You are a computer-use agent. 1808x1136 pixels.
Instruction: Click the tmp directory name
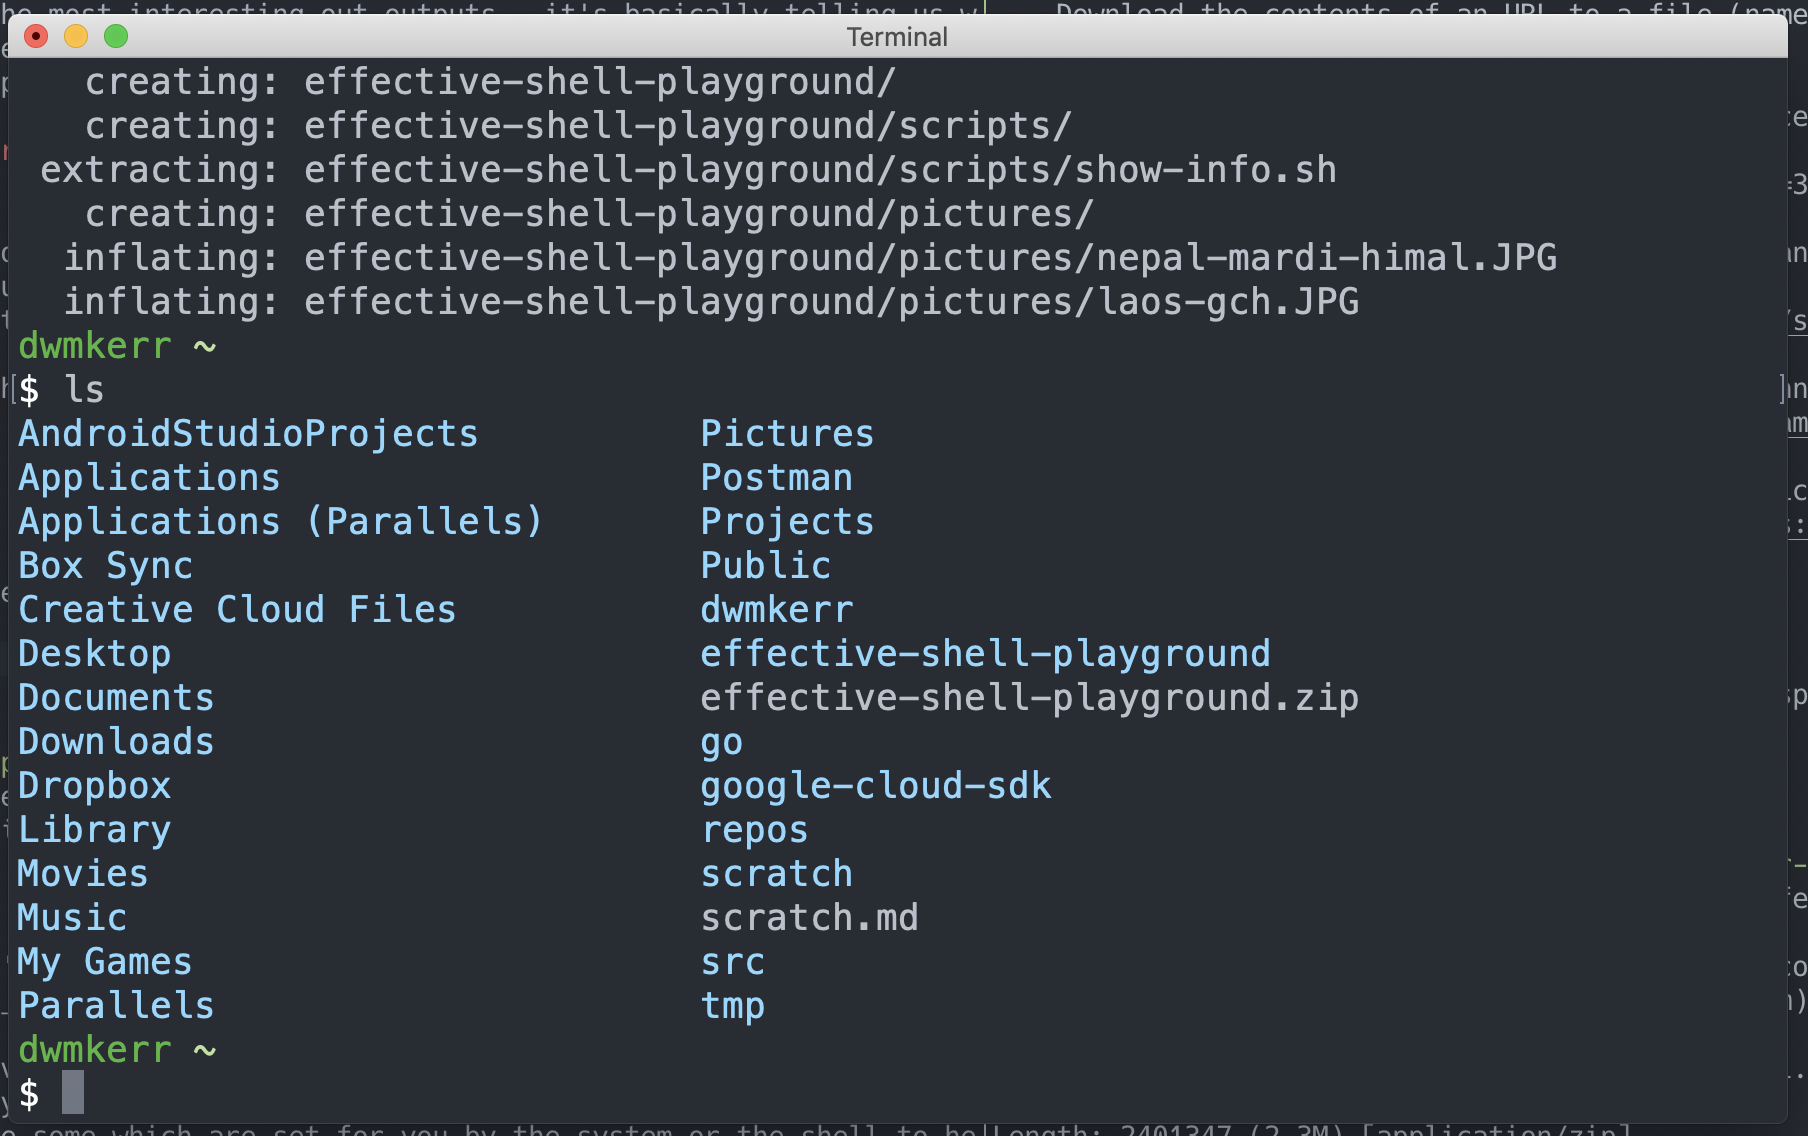coord(732,1006)
